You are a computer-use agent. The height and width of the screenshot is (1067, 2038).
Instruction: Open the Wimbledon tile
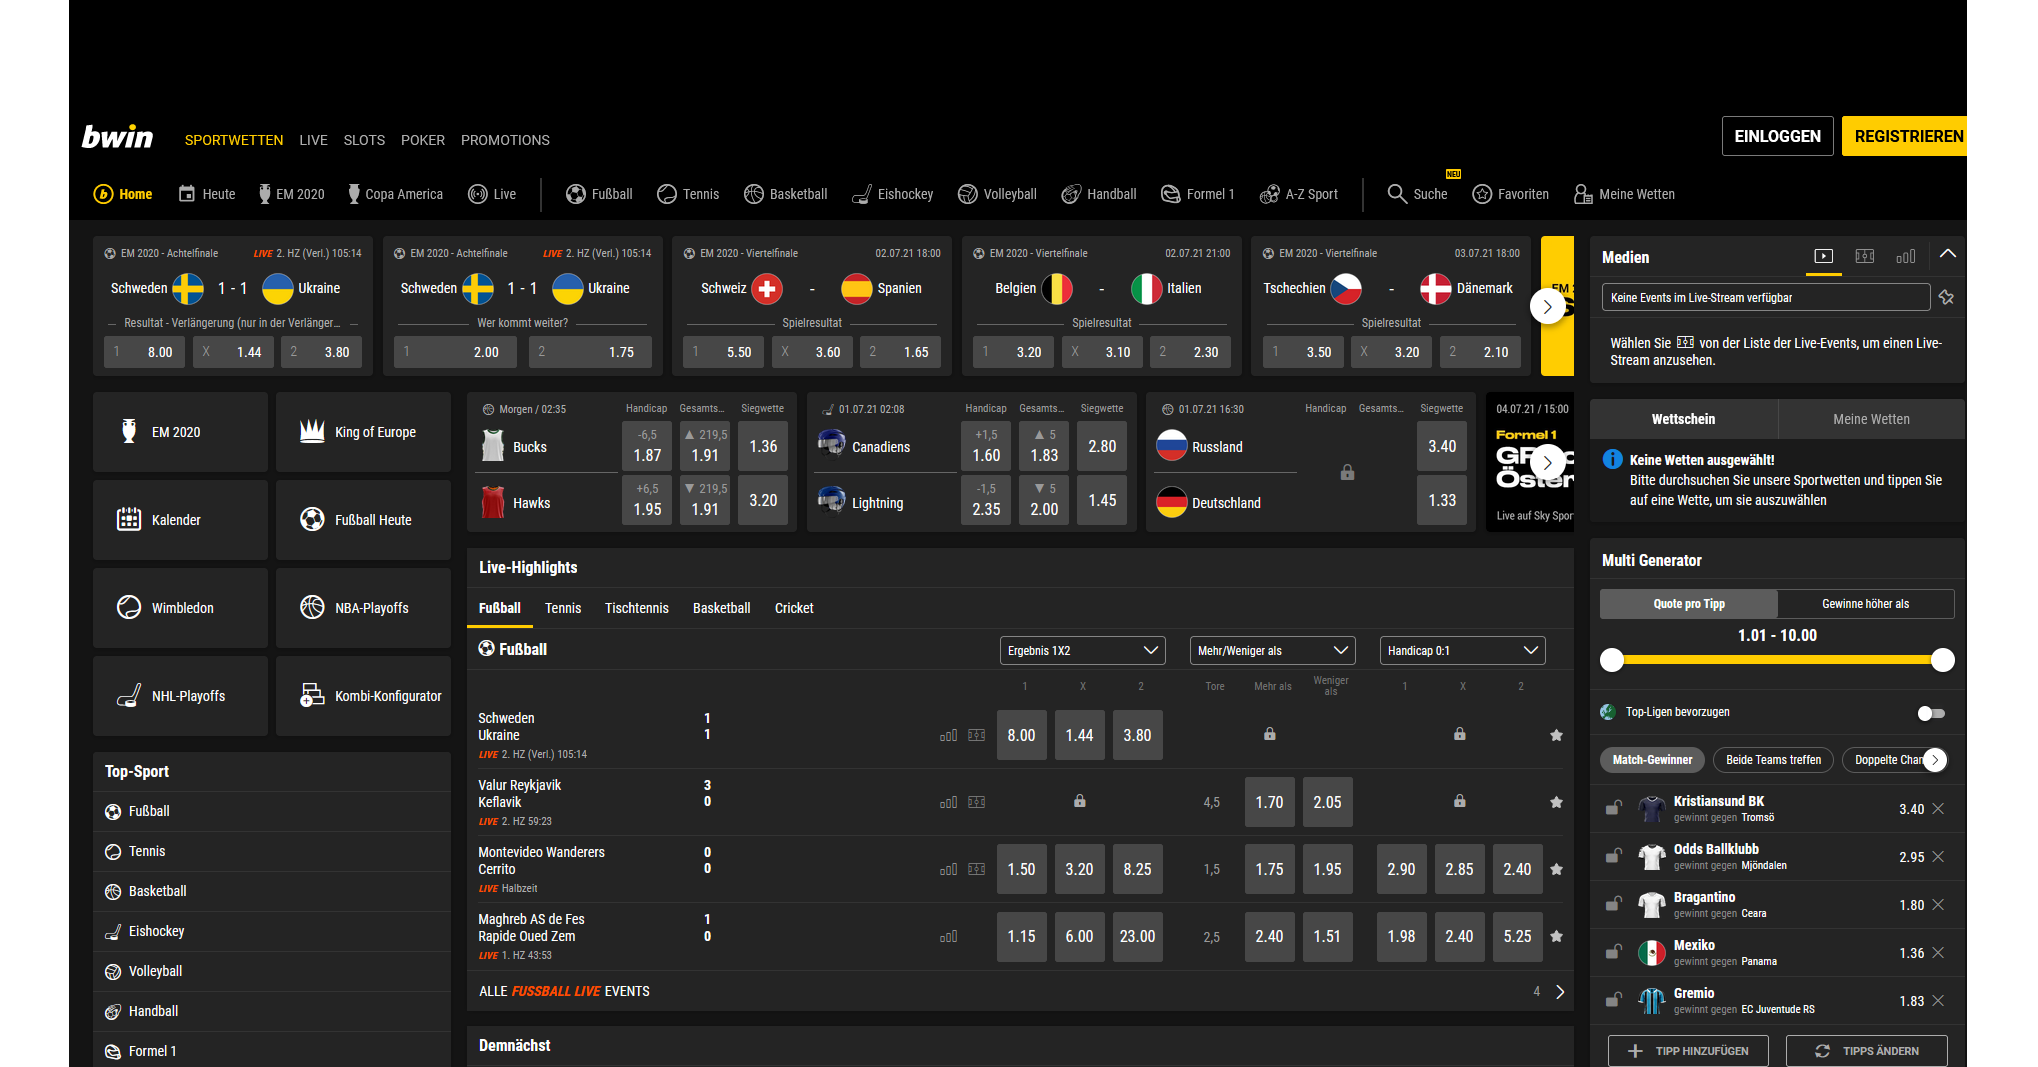coord(180,608)
